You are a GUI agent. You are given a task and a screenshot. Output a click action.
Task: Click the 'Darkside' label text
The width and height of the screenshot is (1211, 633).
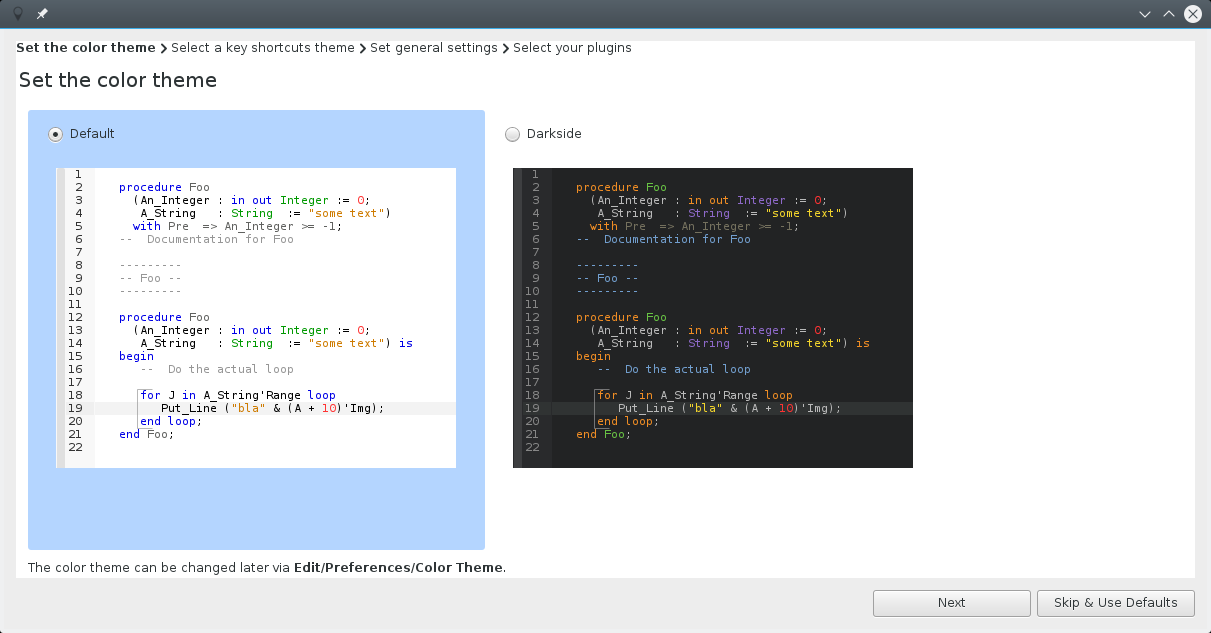pos(554,134)
